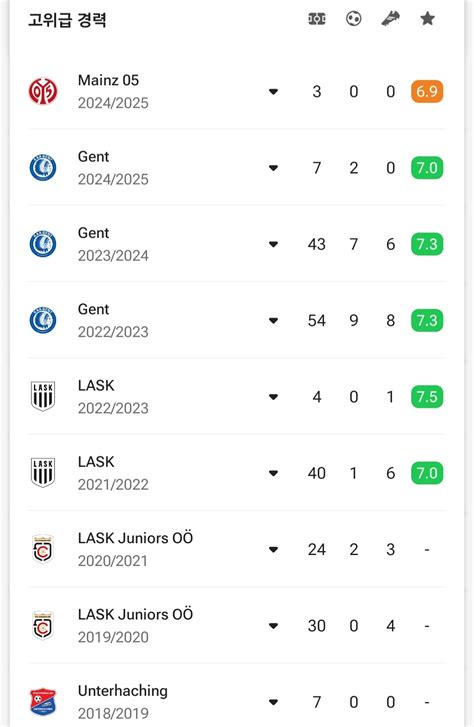This screenshot has height=727, width=474.
Task: Click the 7.3 rating for Gent 2023/2024
Action: coord(427,244)
